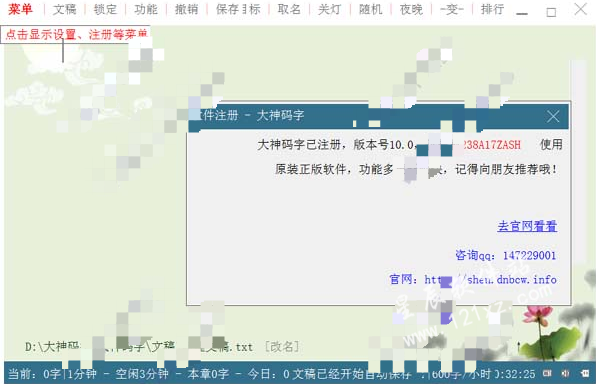
Task: Click the keyboard icon in status bar
Action: coord(547,373)
